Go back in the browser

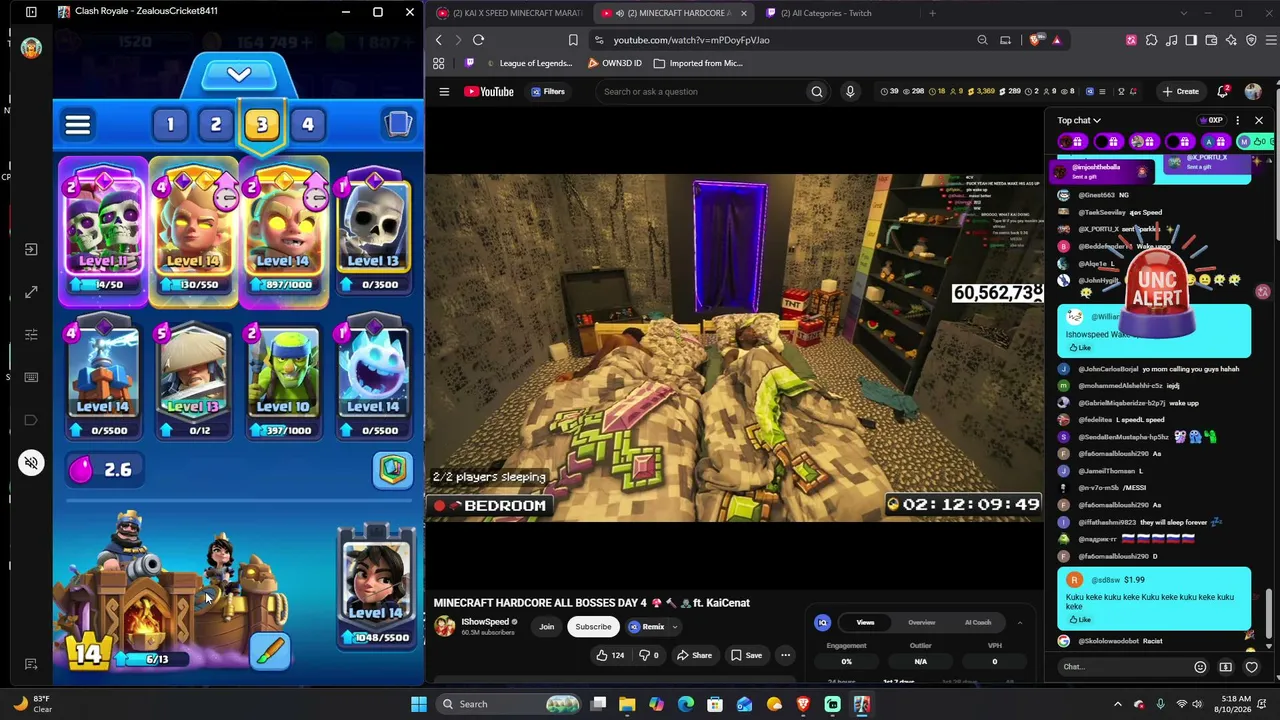pos(438,40)
